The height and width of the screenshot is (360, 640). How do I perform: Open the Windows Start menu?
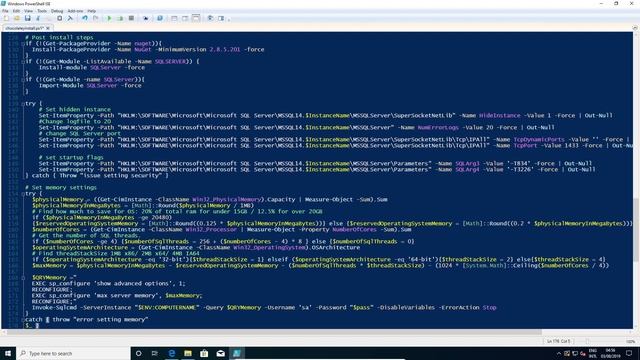8,353
